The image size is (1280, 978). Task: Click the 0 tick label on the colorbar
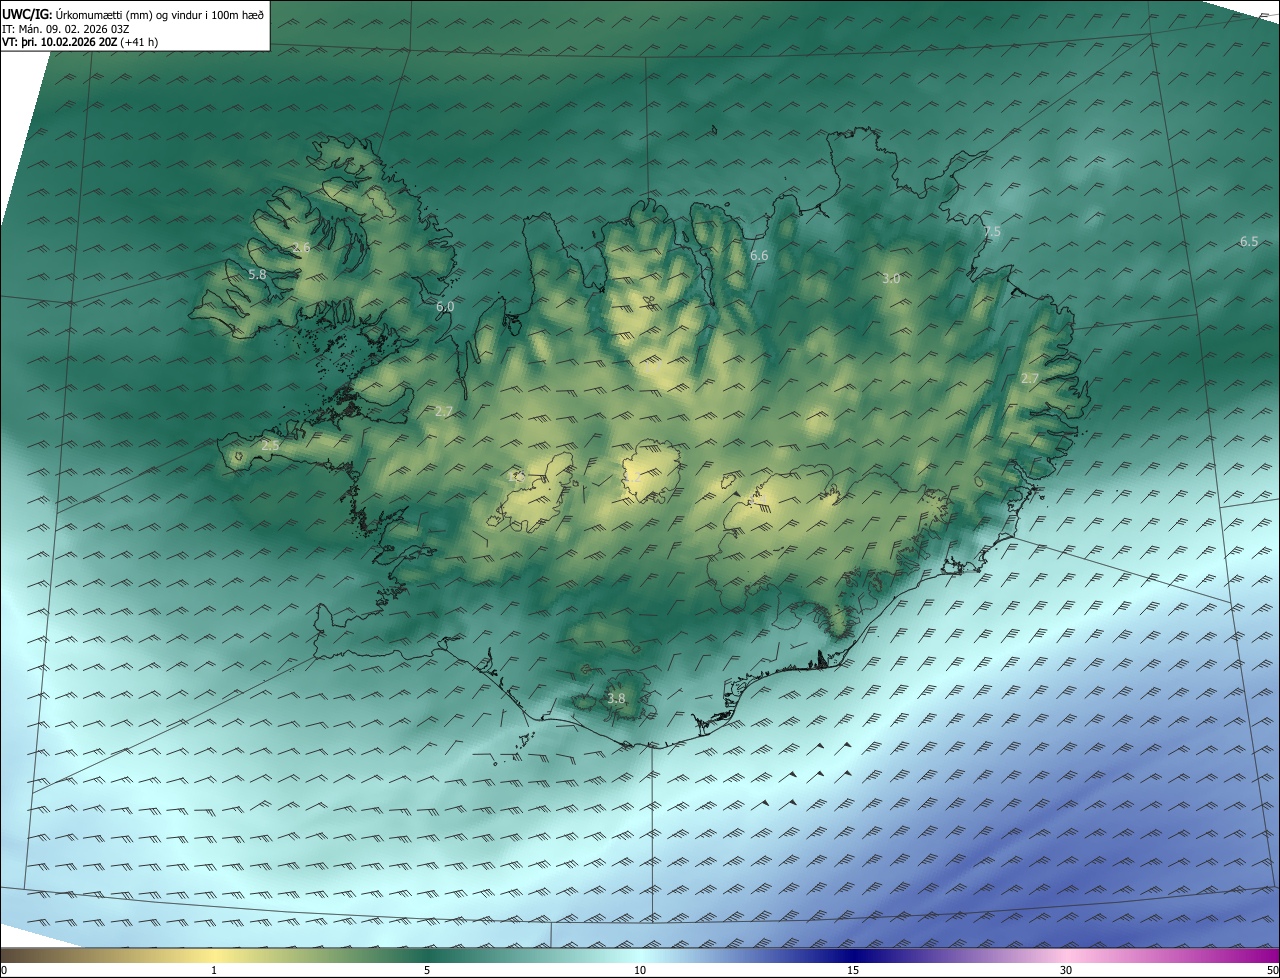click(4, 970)
